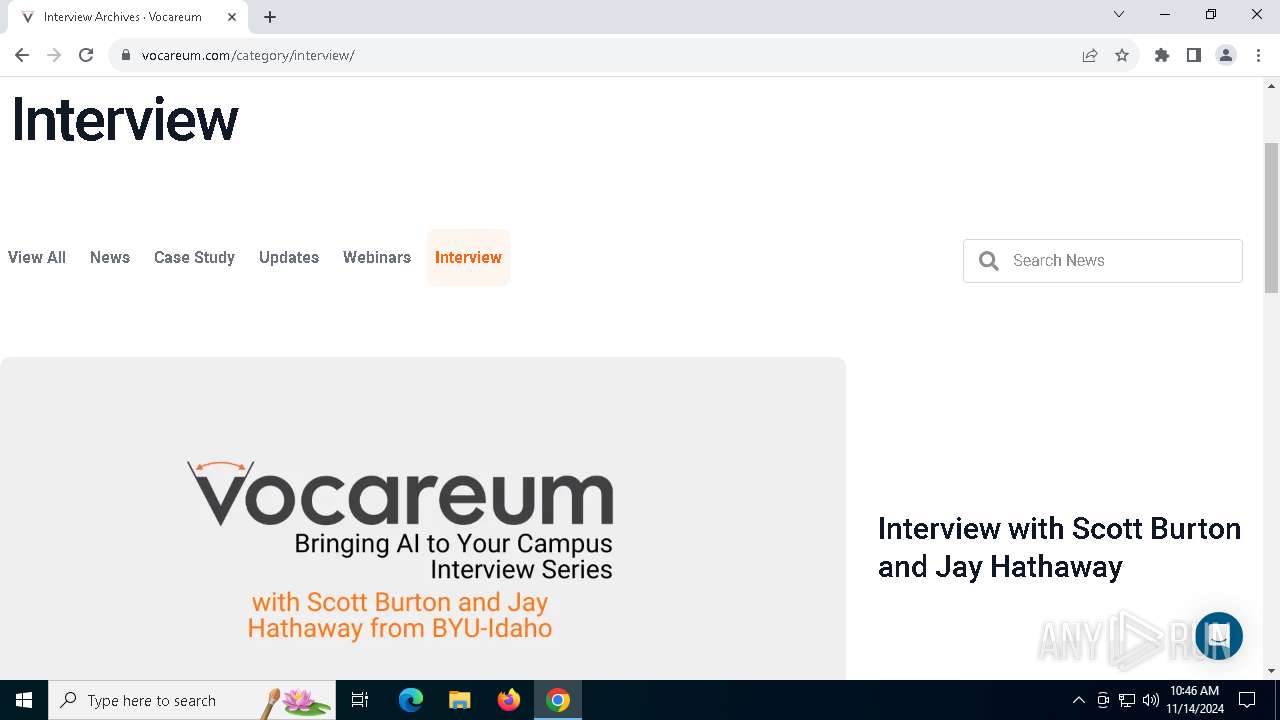Open a new browser tab
1280x720 pixels.
270,16
